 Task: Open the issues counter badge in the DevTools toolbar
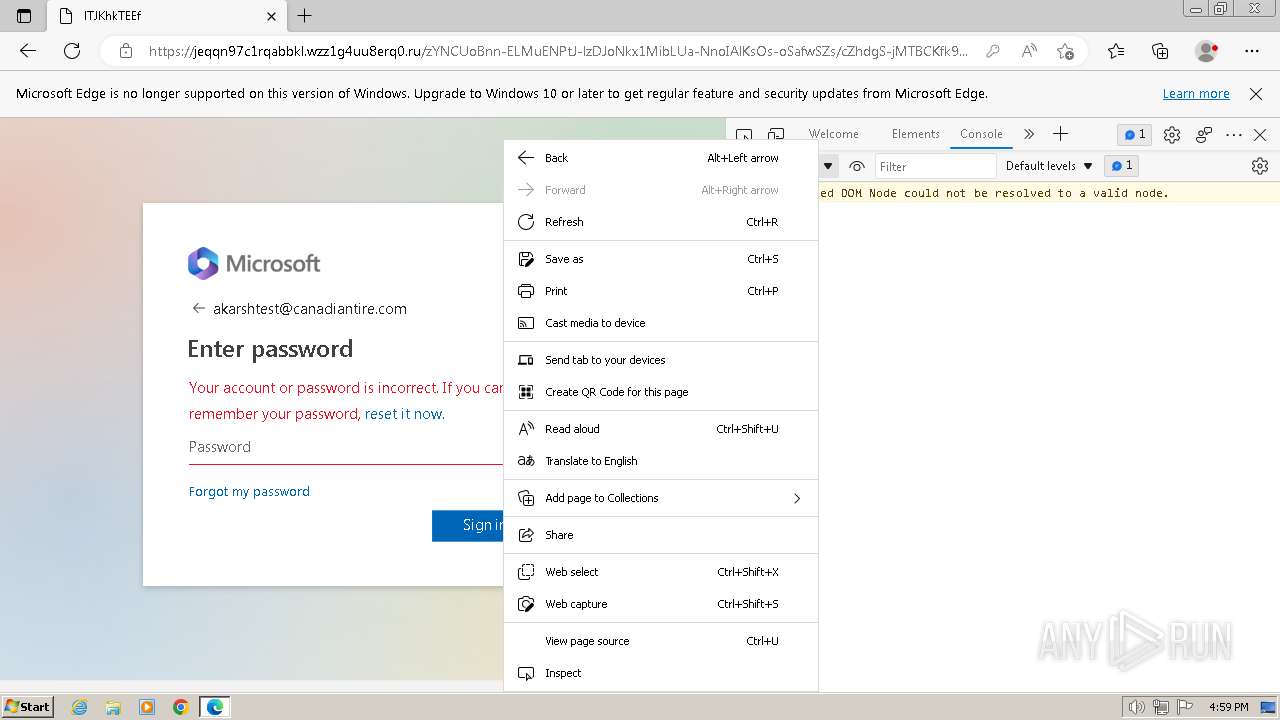coord(1134,134)
